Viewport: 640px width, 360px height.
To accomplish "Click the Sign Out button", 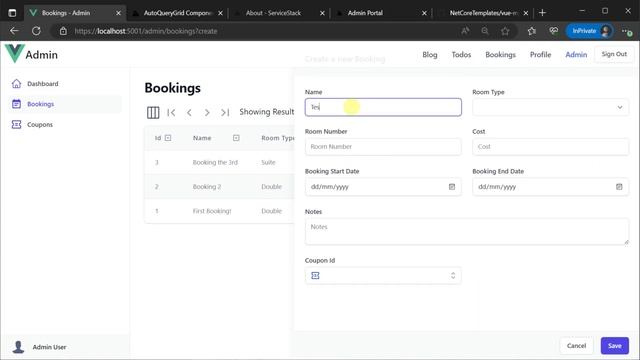I will pyautogui.click(x=614, y=54).
